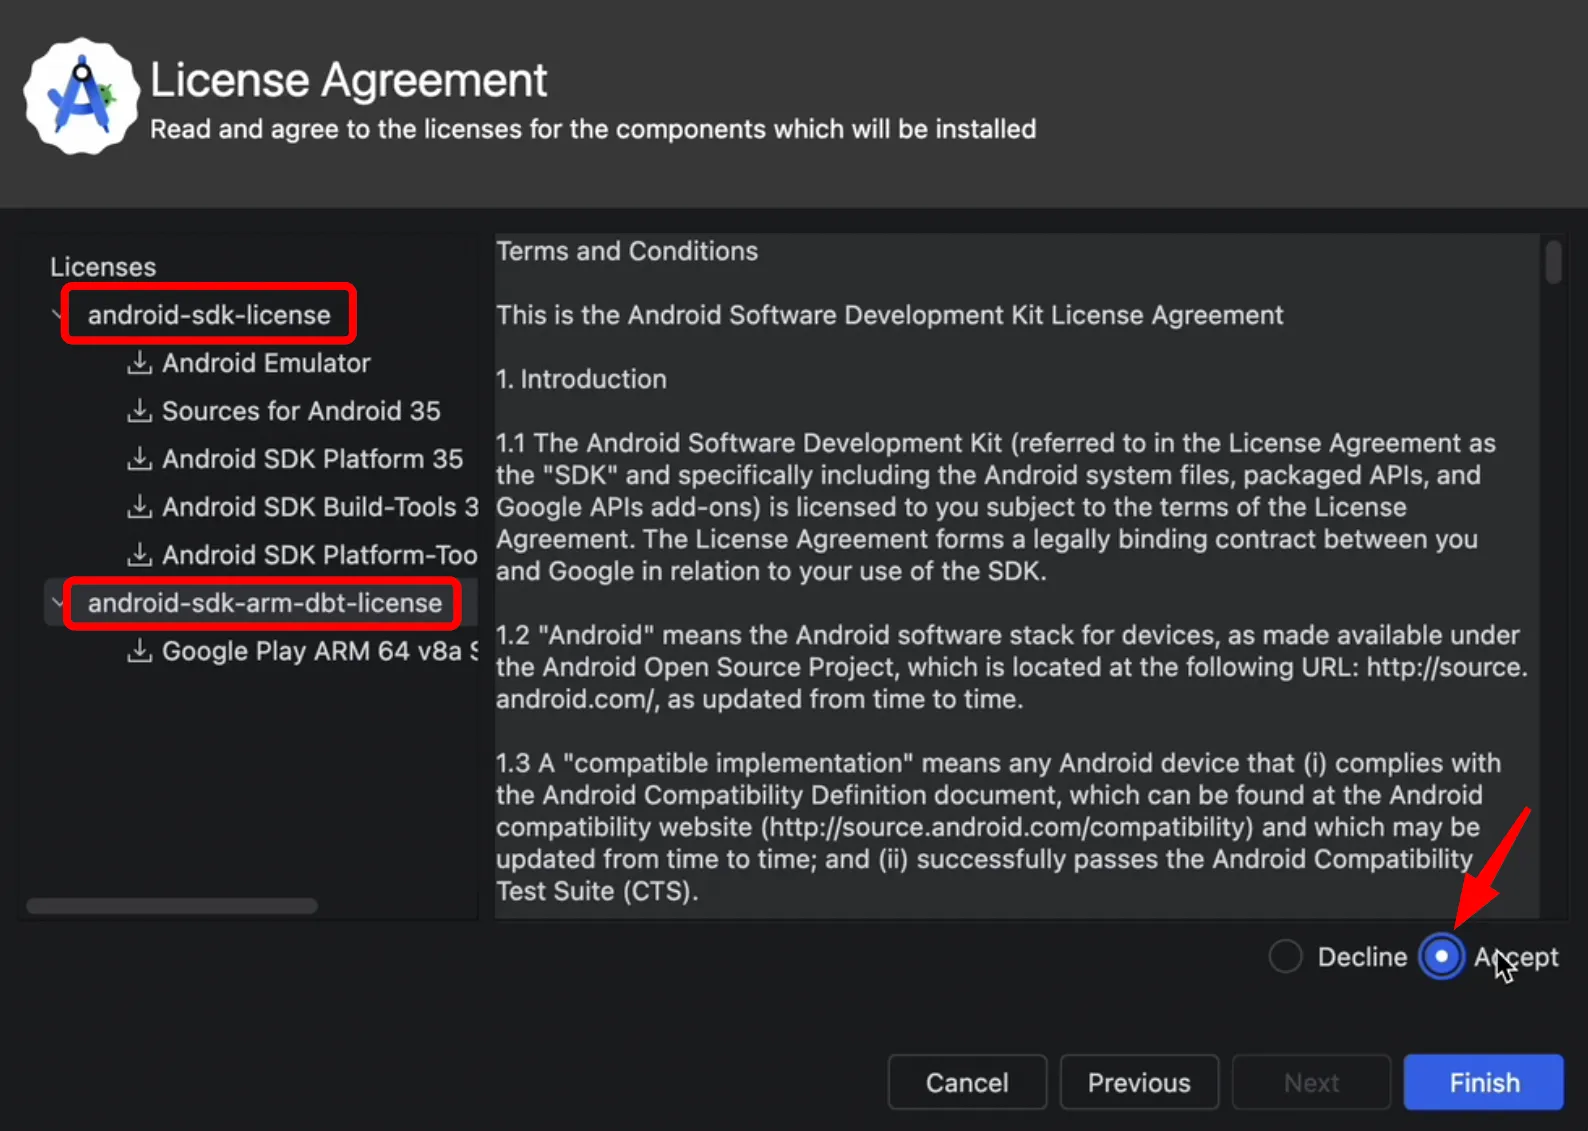The width and height of the screenshot is (1588, 1131).
Task: Click section 1.3 compatible implementation paragraph
Action: tap(998, 827)
